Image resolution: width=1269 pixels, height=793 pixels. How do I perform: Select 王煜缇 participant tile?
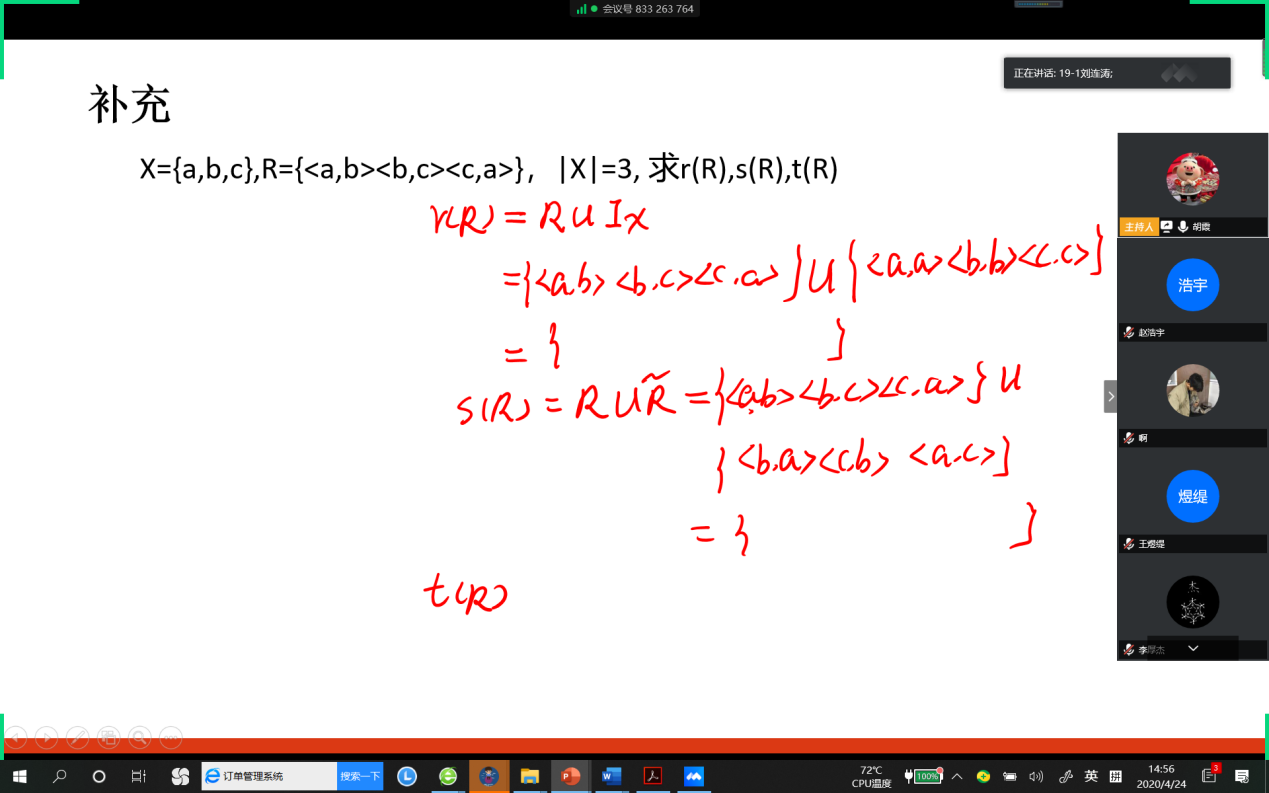[x=1192, y=502]
